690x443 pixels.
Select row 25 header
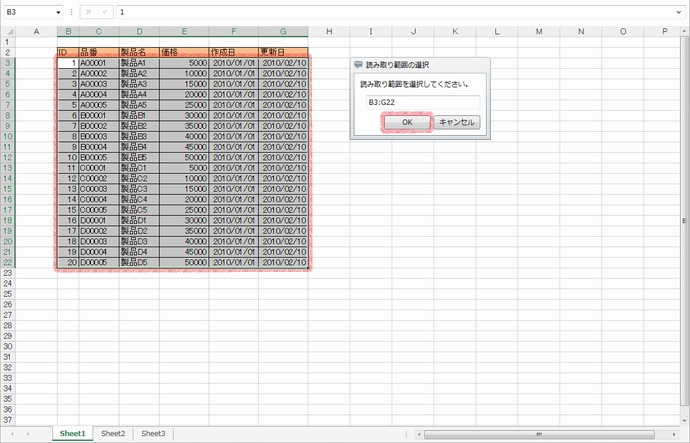click(x=9, y=304)
